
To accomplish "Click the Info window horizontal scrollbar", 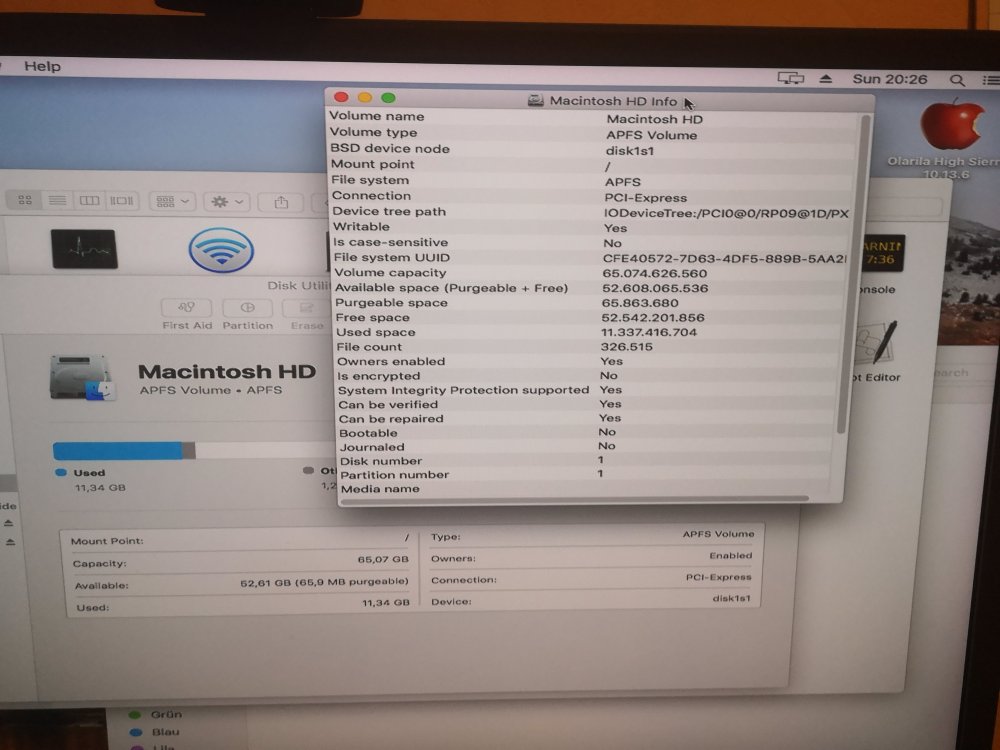I will [575, 499].
